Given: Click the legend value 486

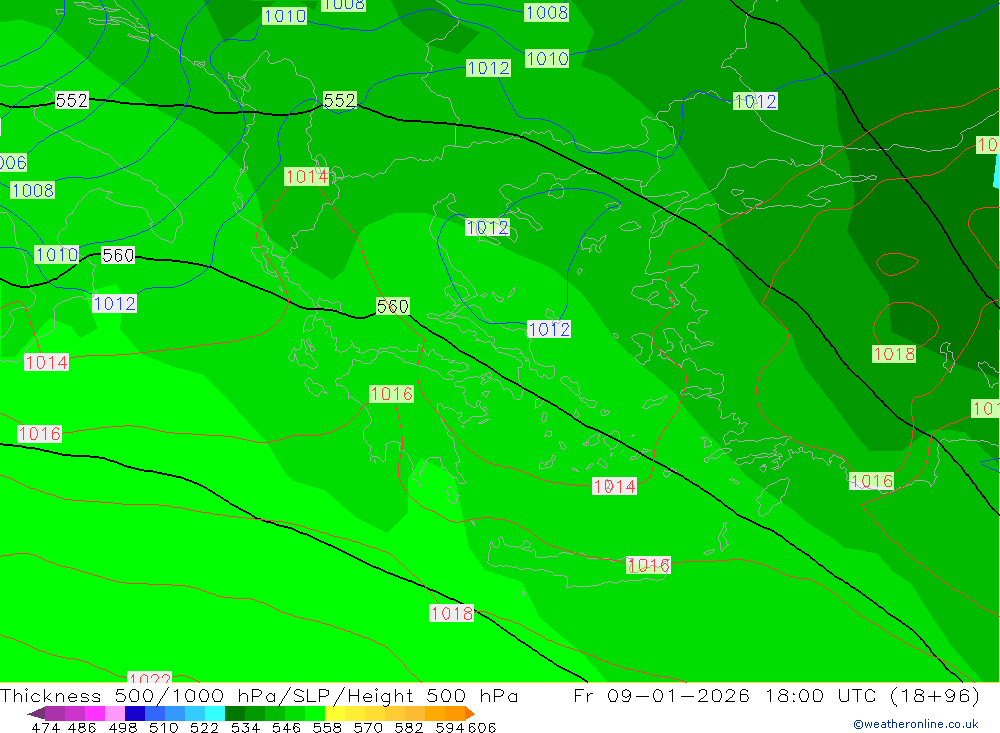Looking at the screenshot, I should [82, 727].
